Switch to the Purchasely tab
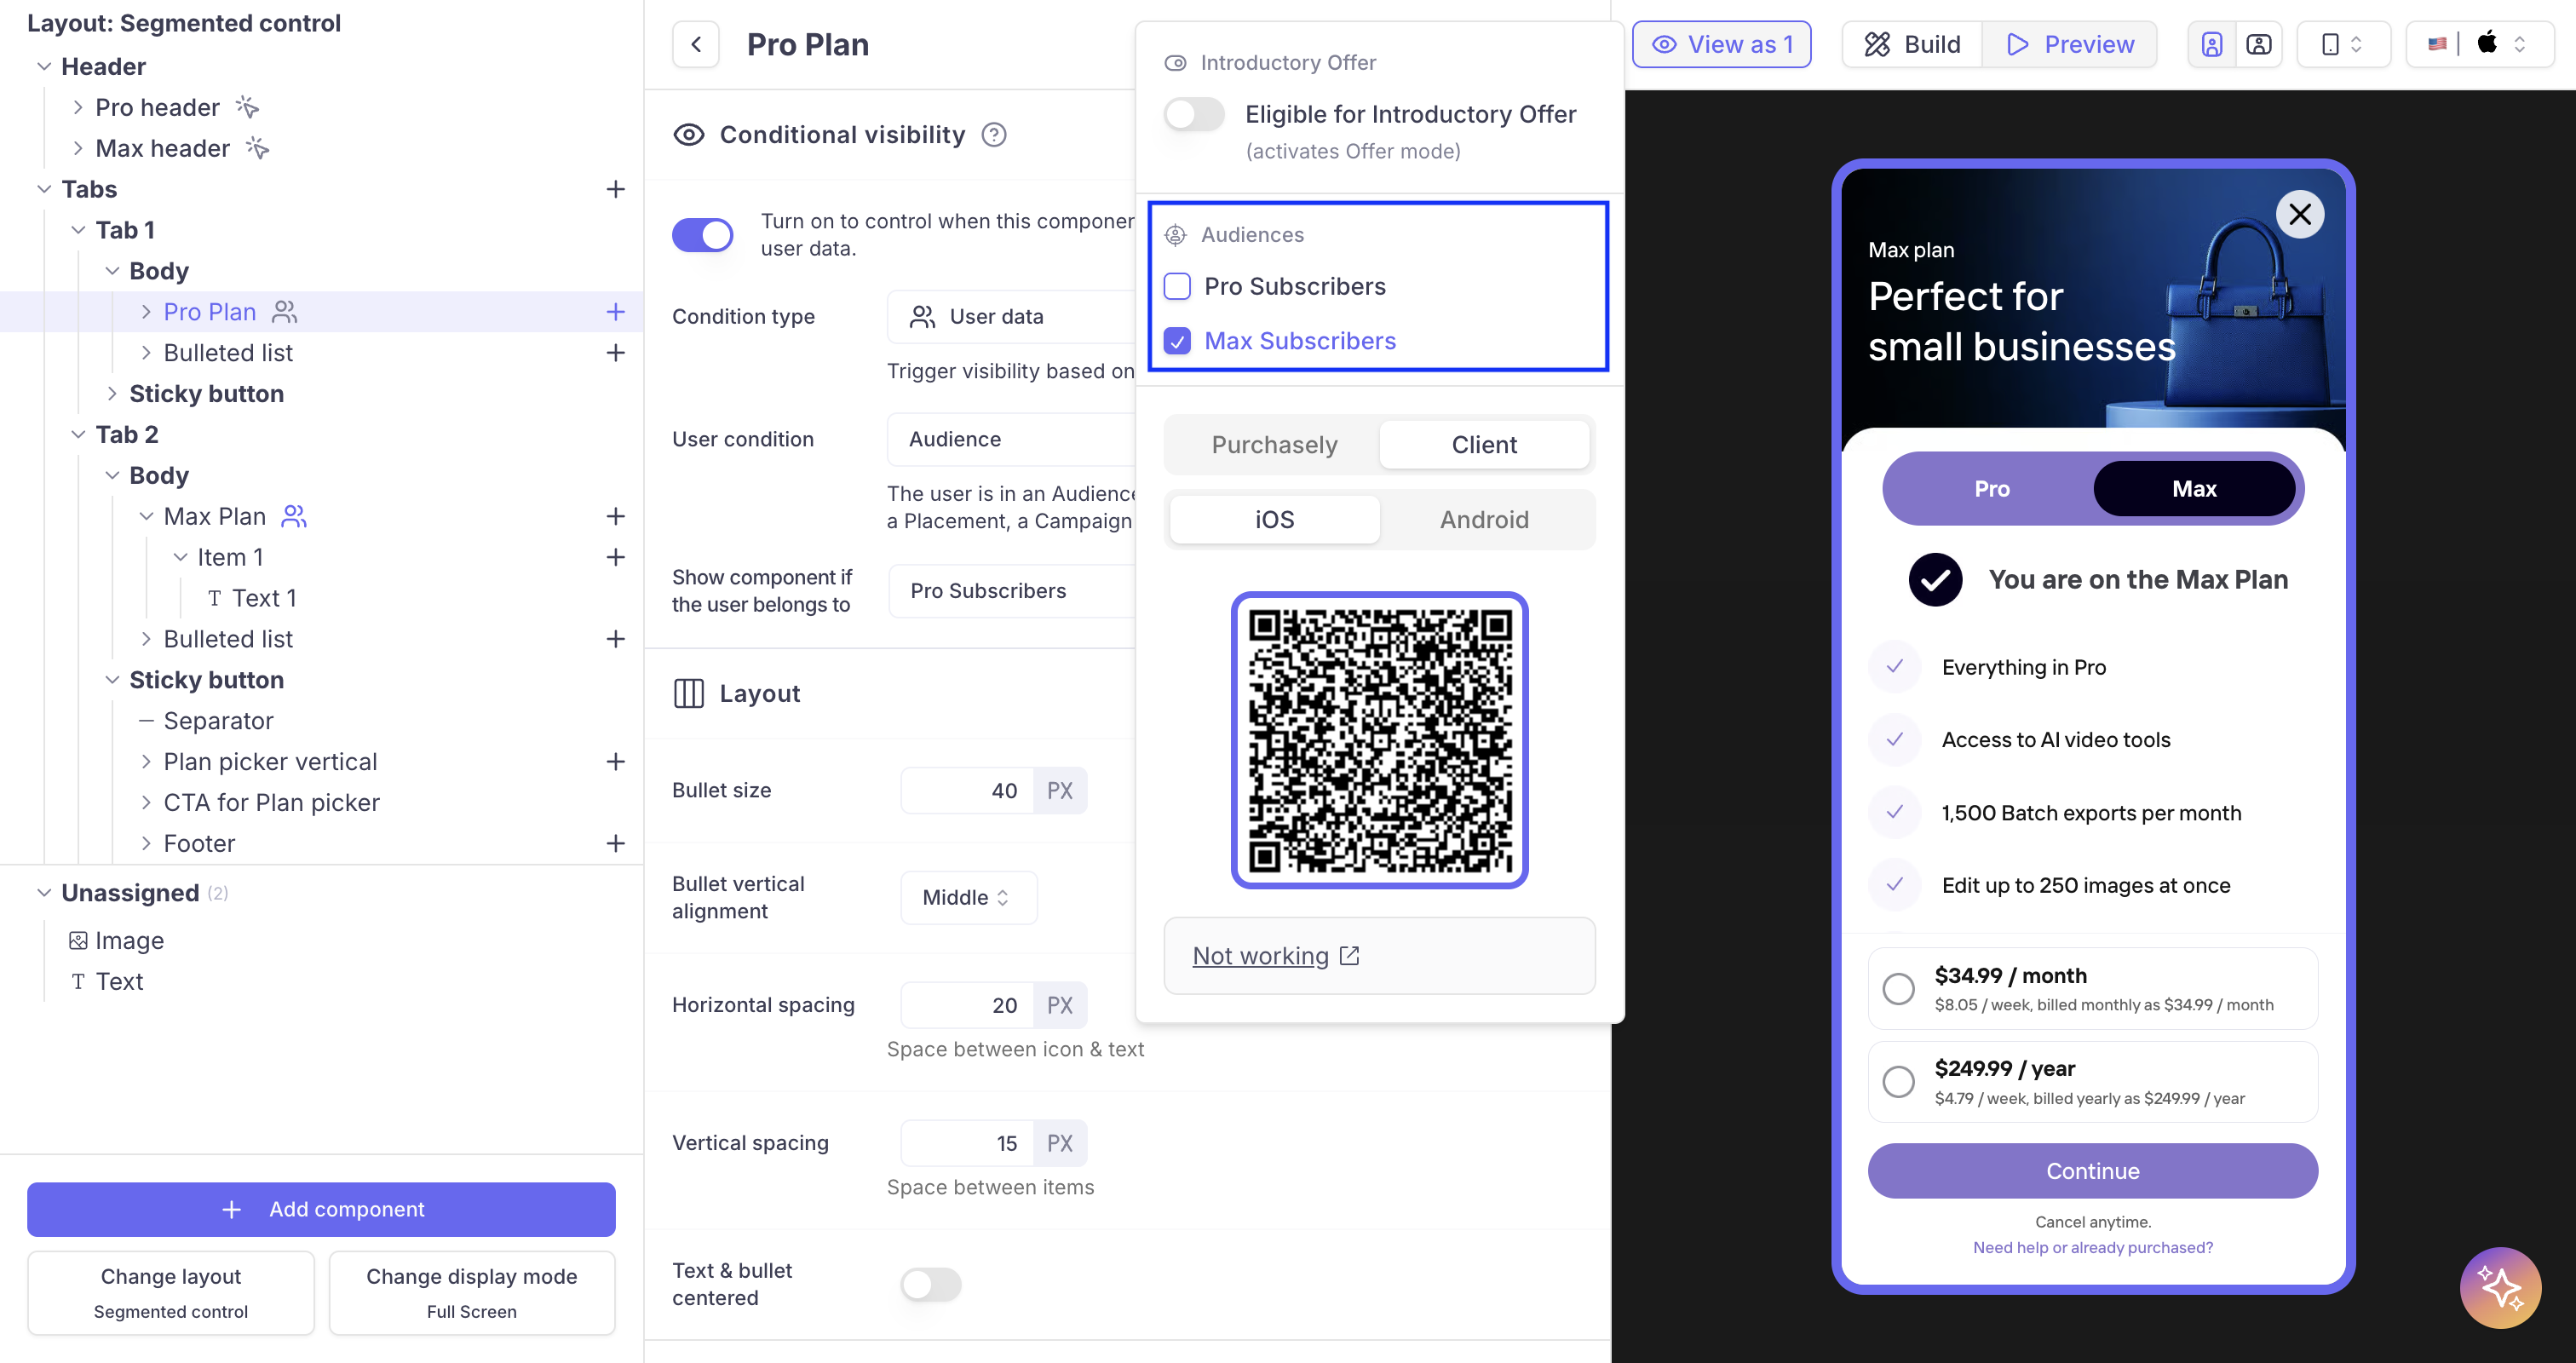The height and width of the screenshot is (1363, 2576). (x=1273, y=445)
